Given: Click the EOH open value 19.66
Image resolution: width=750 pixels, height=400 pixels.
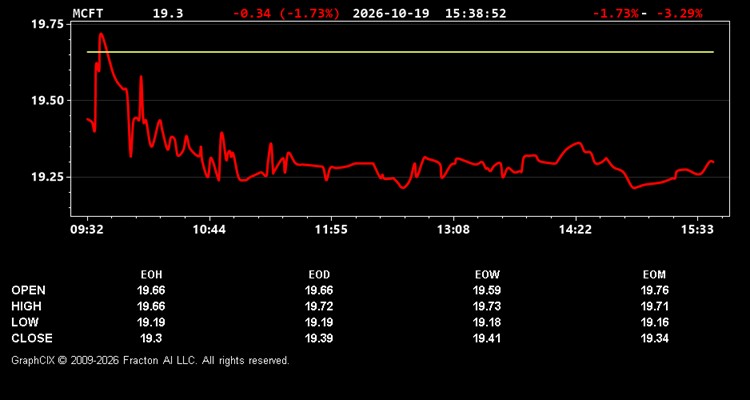Looking at the screenshot, I should coord(151,290).
